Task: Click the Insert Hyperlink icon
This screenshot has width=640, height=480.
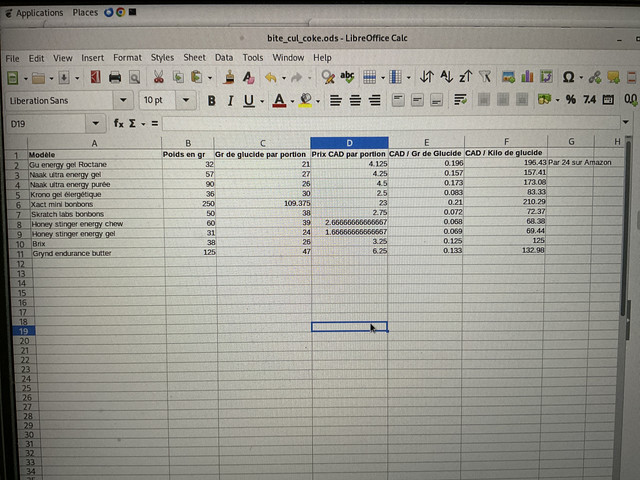Action: 594,77
